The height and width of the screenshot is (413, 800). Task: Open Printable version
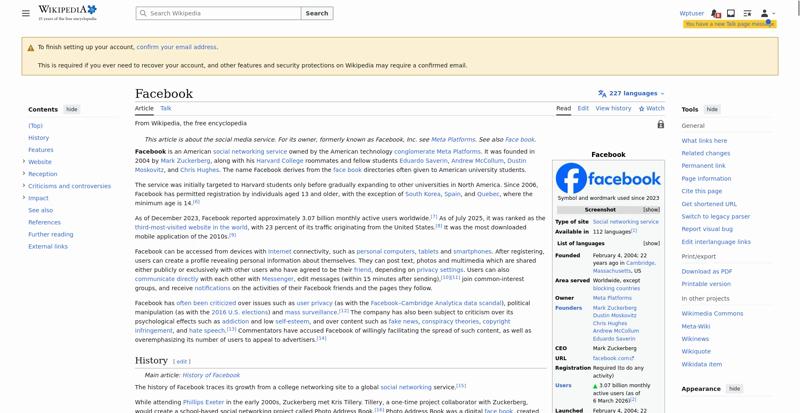pos(706,284)
